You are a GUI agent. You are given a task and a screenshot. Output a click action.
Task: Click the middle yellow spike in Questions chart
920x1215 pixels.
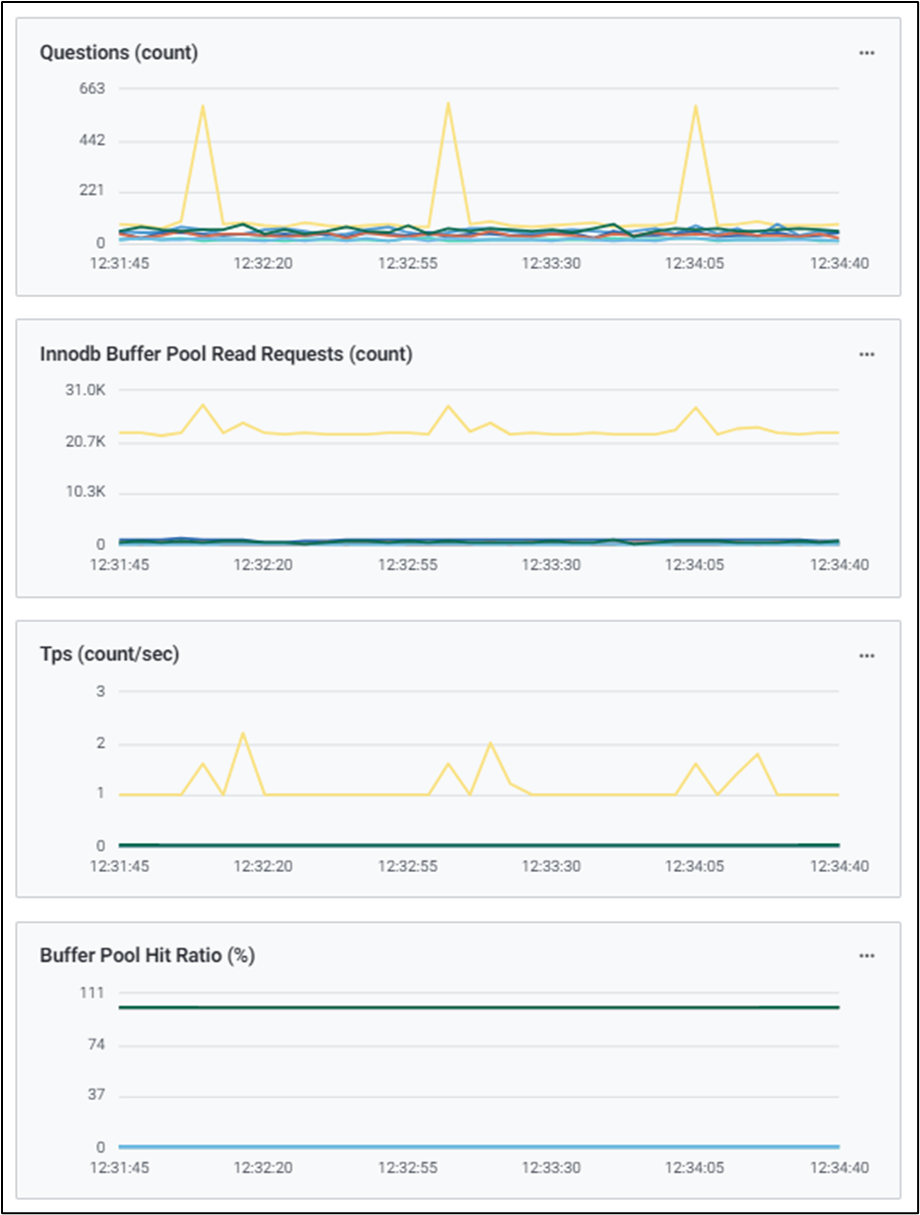[x=448, y=104]
